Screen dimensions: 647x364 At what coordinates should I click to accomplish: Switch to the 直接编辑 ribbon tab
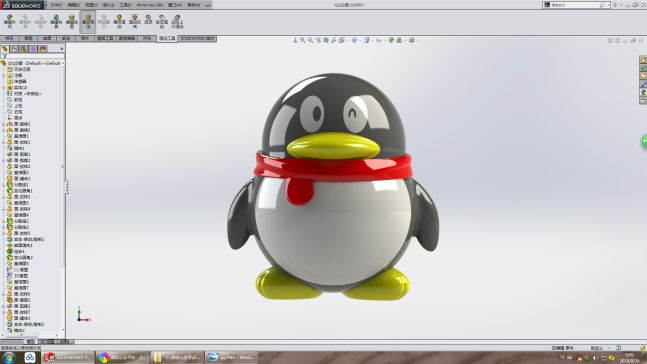[127, 38]
